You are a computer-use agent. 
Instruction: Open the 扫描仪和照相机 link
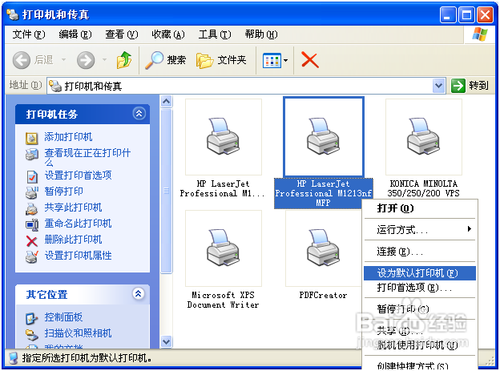tap(78, 333)
